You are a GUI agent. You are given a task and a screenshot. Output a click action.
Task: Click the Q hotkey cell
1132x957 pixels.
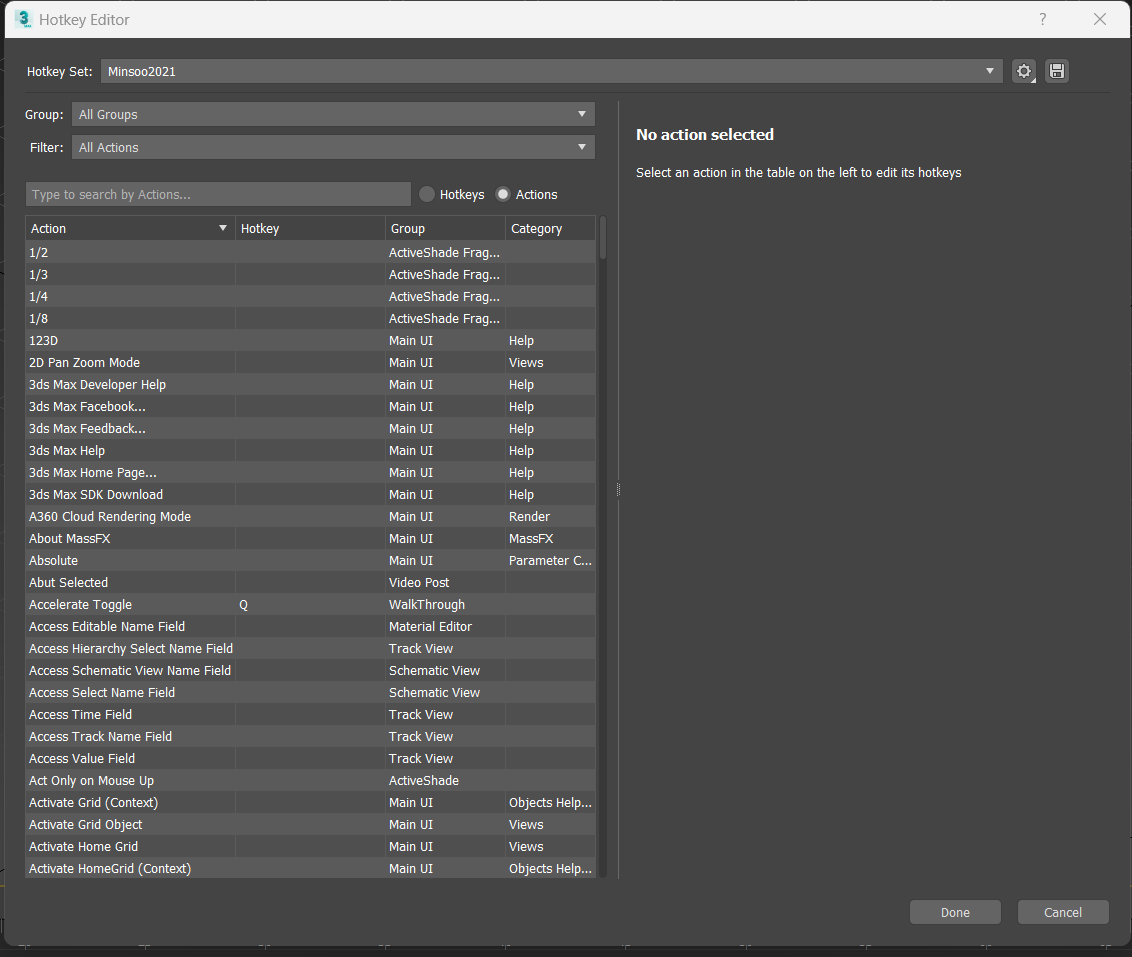click(310, 605)
